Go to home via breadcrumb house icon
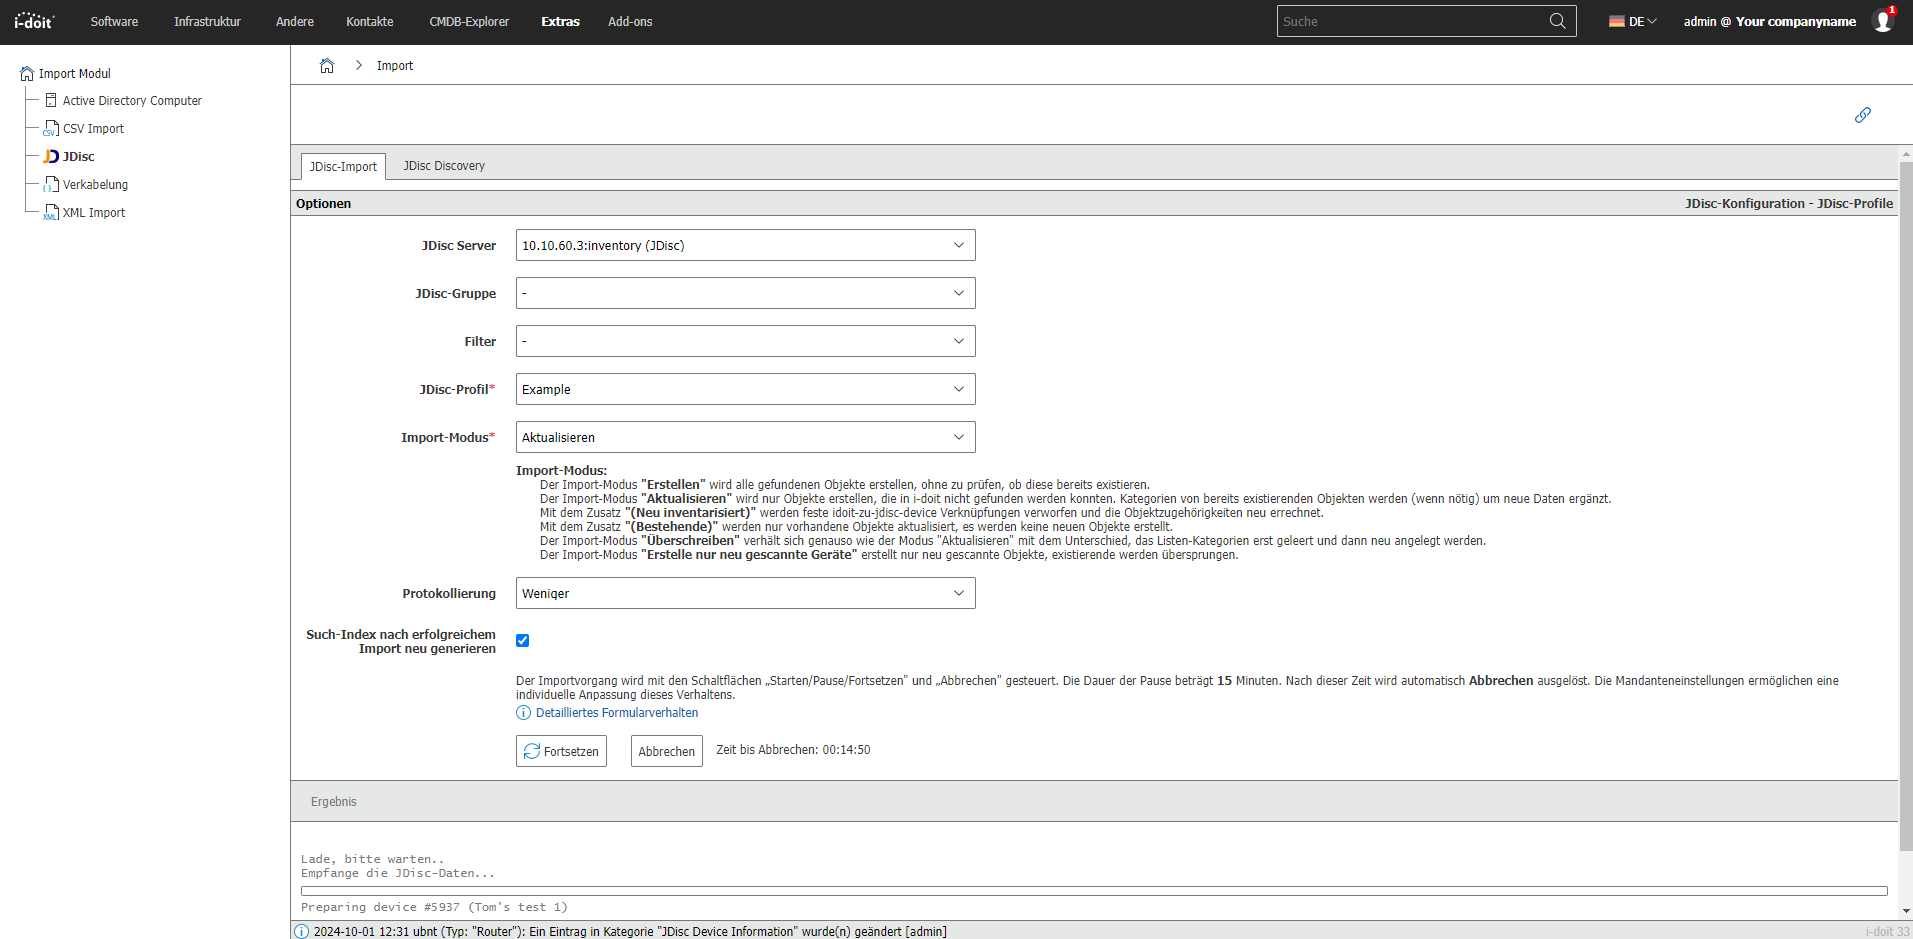 pos(327,66)
